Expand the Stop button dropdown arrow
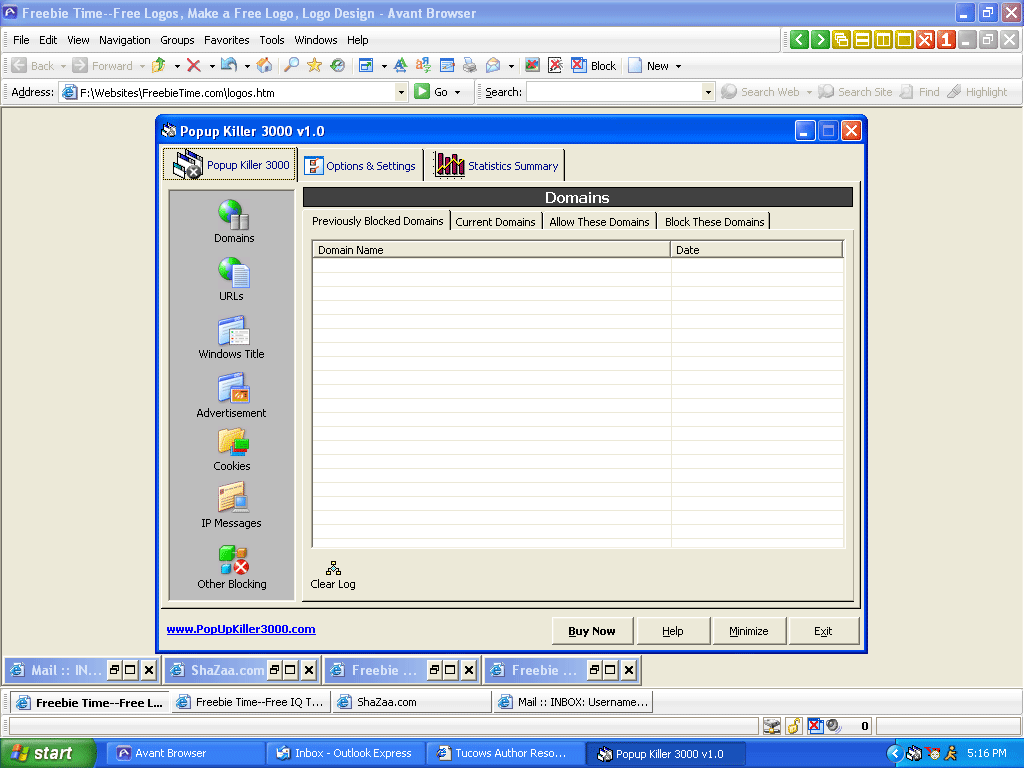The height and width of the screenshot is (768, 1024). pos(212,66)
